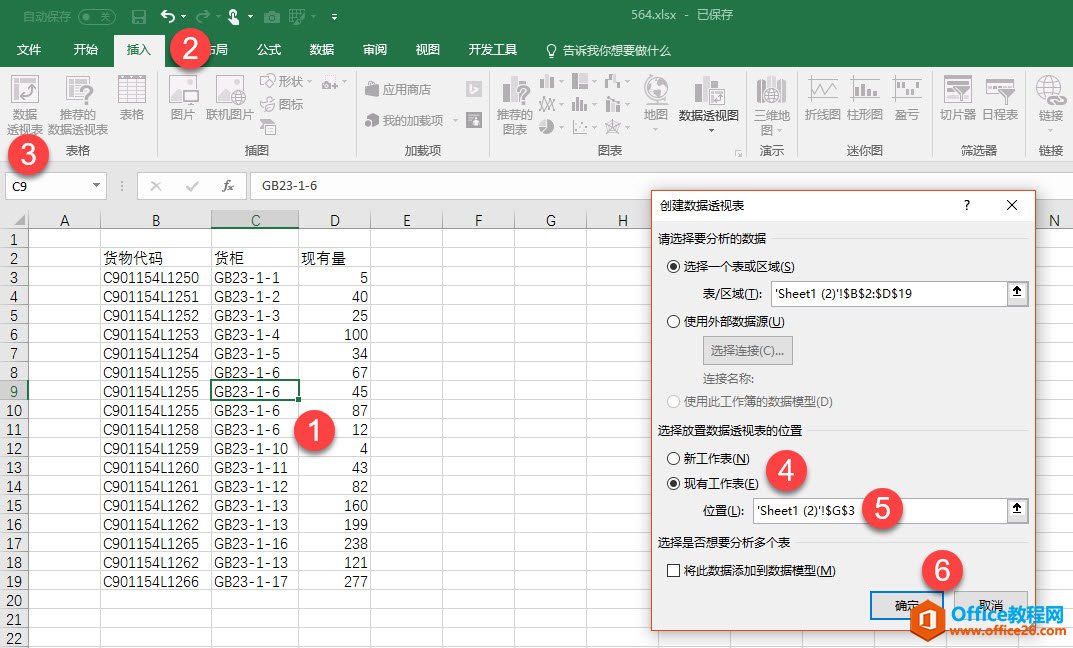Select the use external data source option
Viewport: 1073px width, 648px height.
(x=673, y=322)
